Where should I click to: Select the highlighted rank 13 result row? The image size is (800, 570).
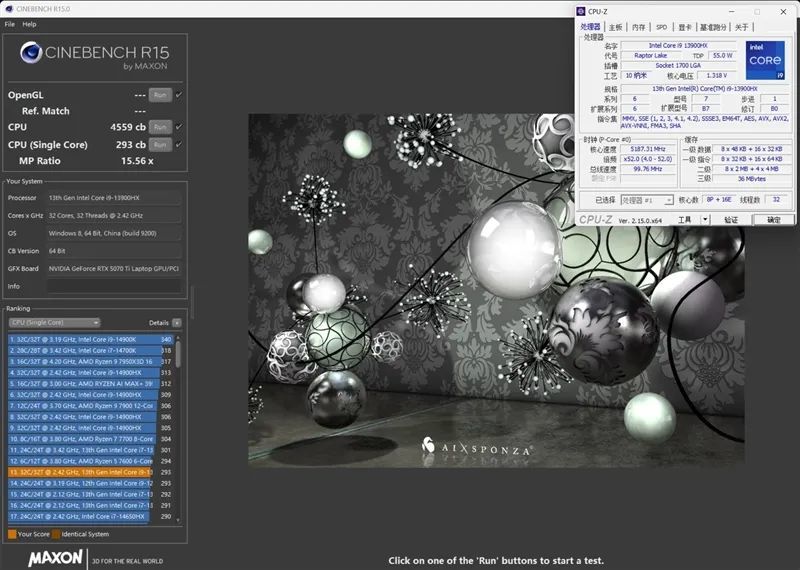80,471
